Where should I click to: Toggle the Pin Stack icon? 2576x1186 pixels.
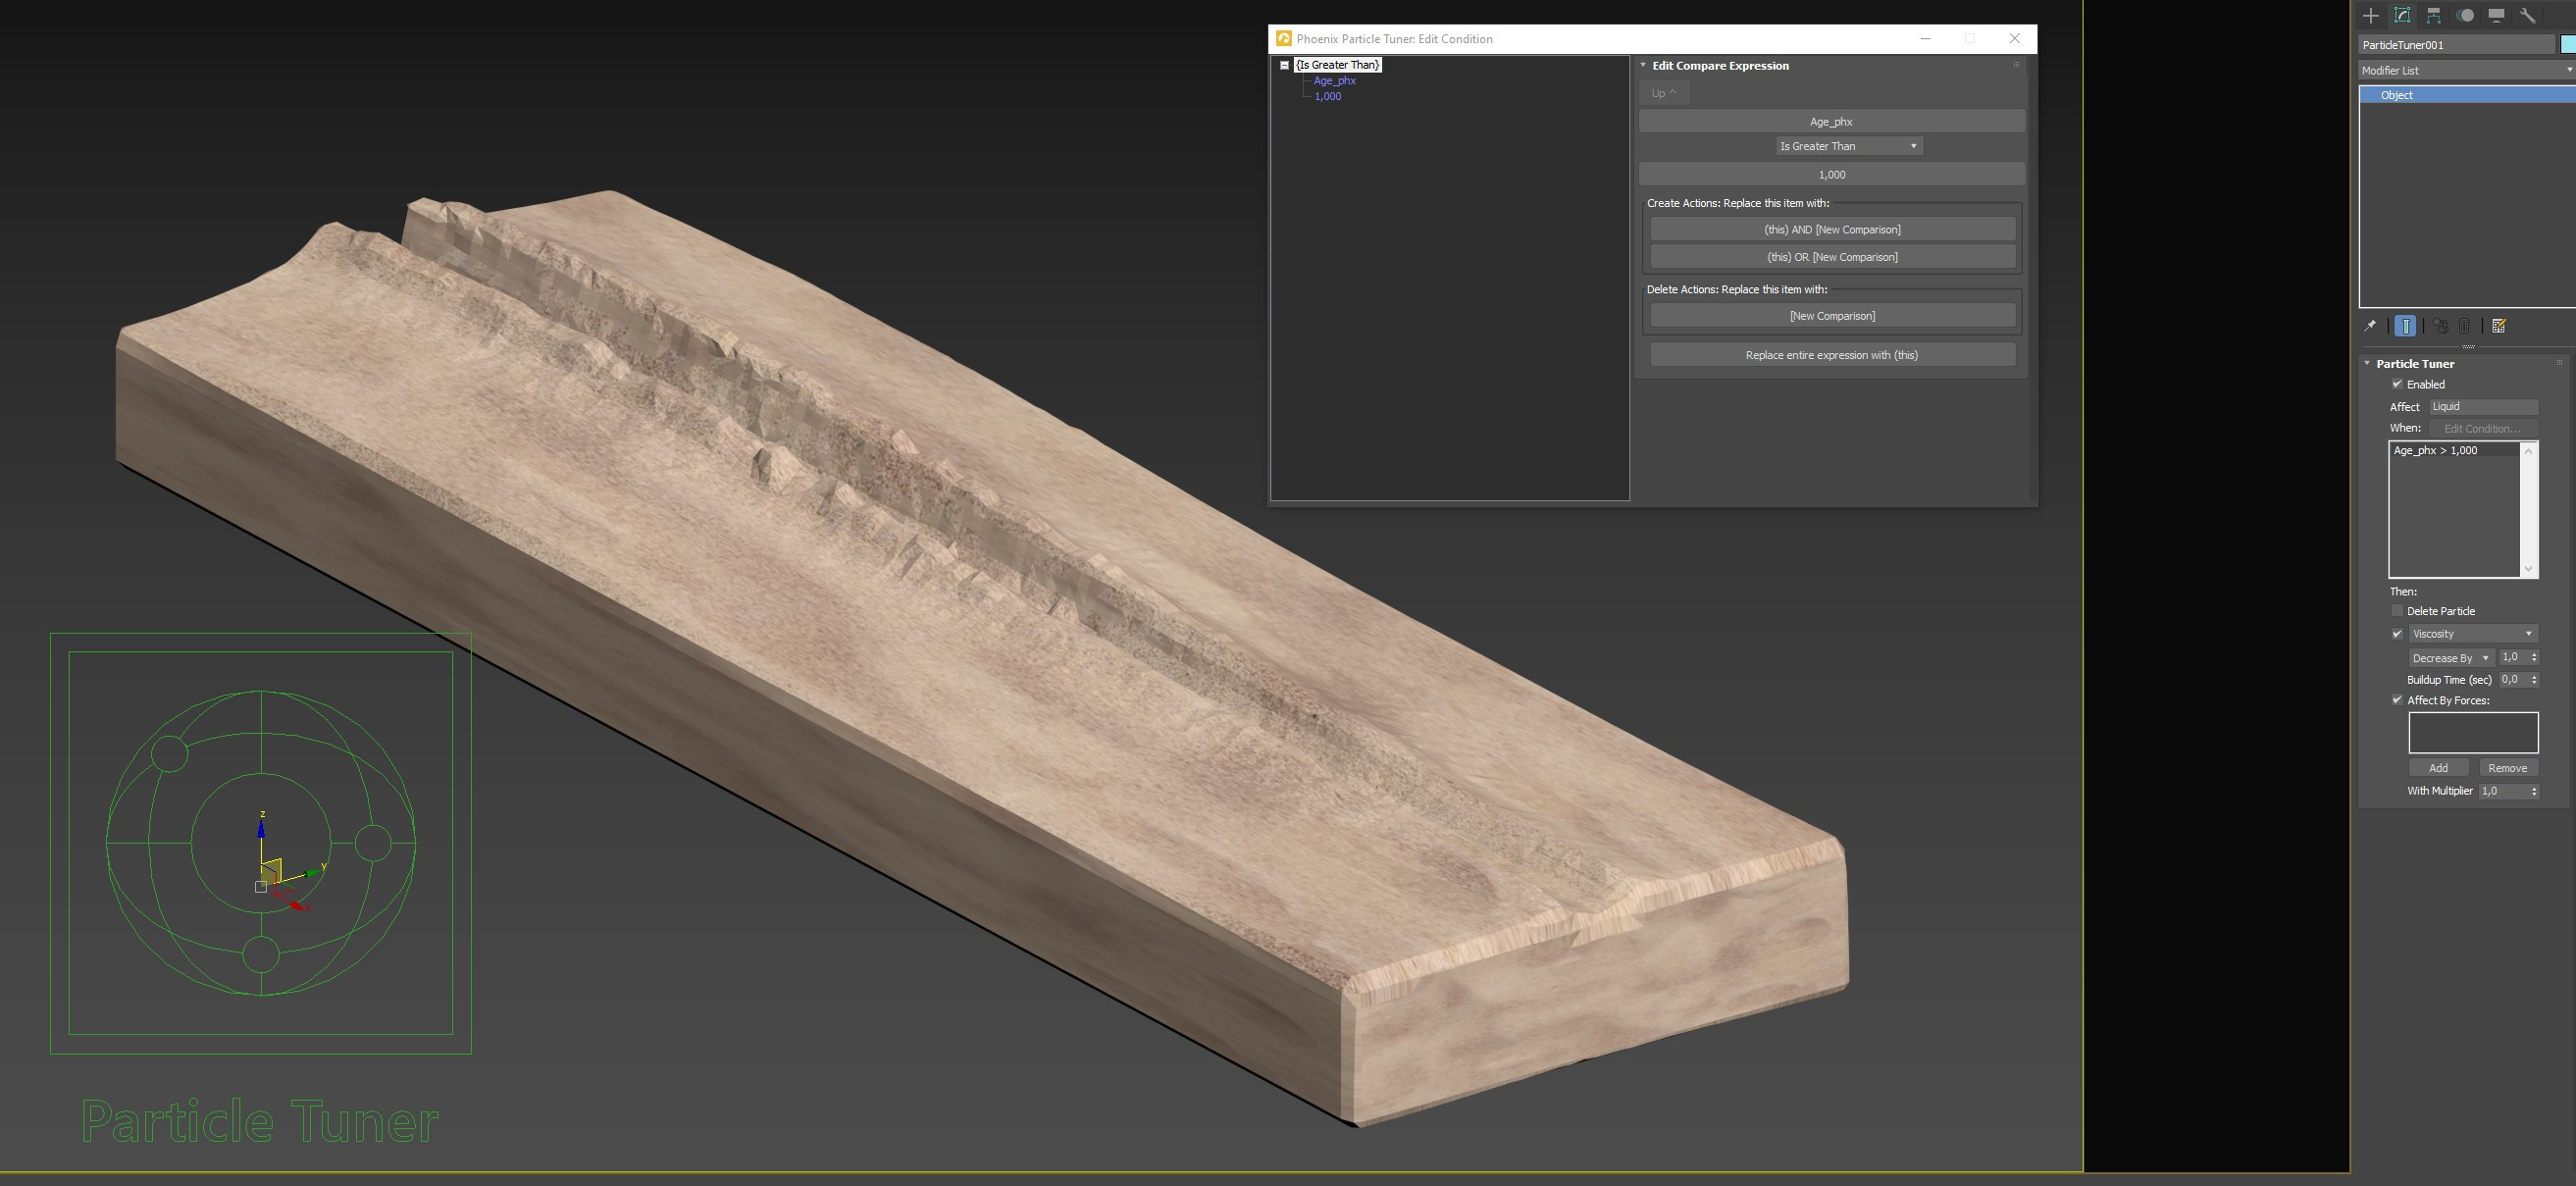[2369, 326]
